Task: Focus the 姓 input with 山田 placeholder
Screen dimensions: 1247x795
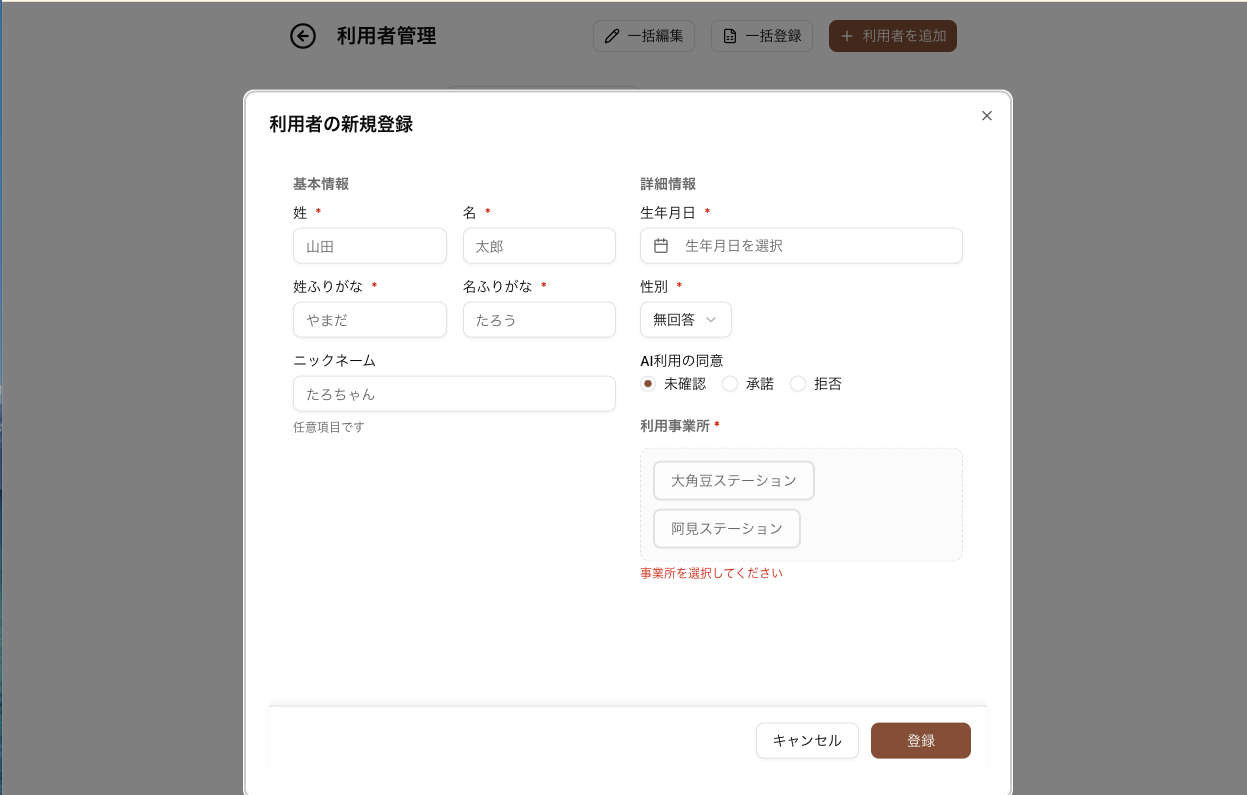Action: click(369, 246)
